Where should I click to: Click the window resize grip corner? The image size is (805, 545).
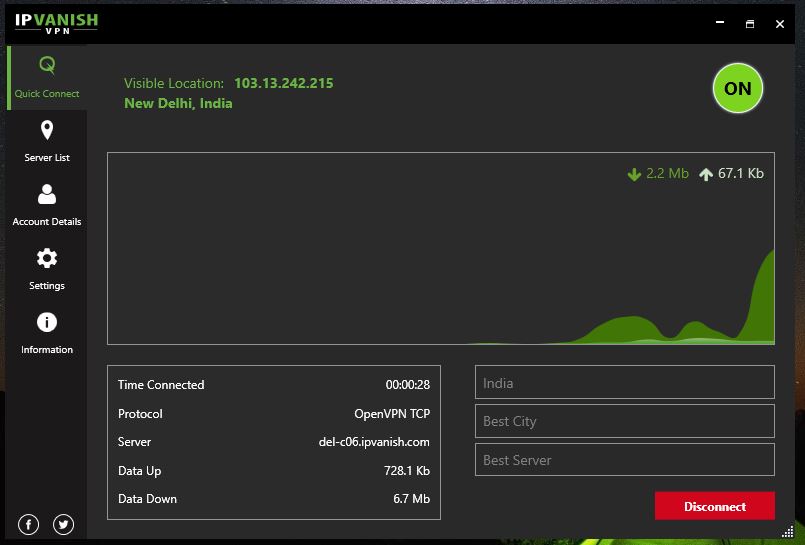788,532
